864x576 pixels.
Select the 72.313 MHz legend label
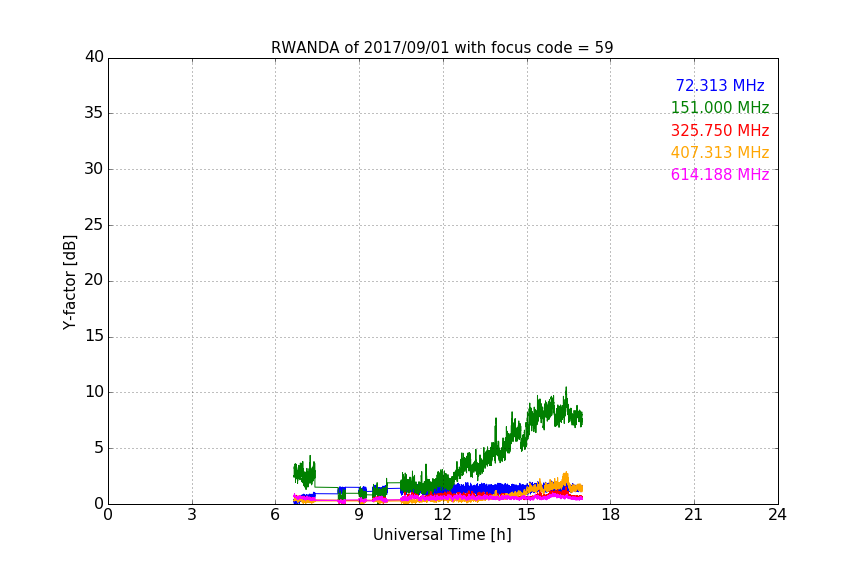[720, 85]
